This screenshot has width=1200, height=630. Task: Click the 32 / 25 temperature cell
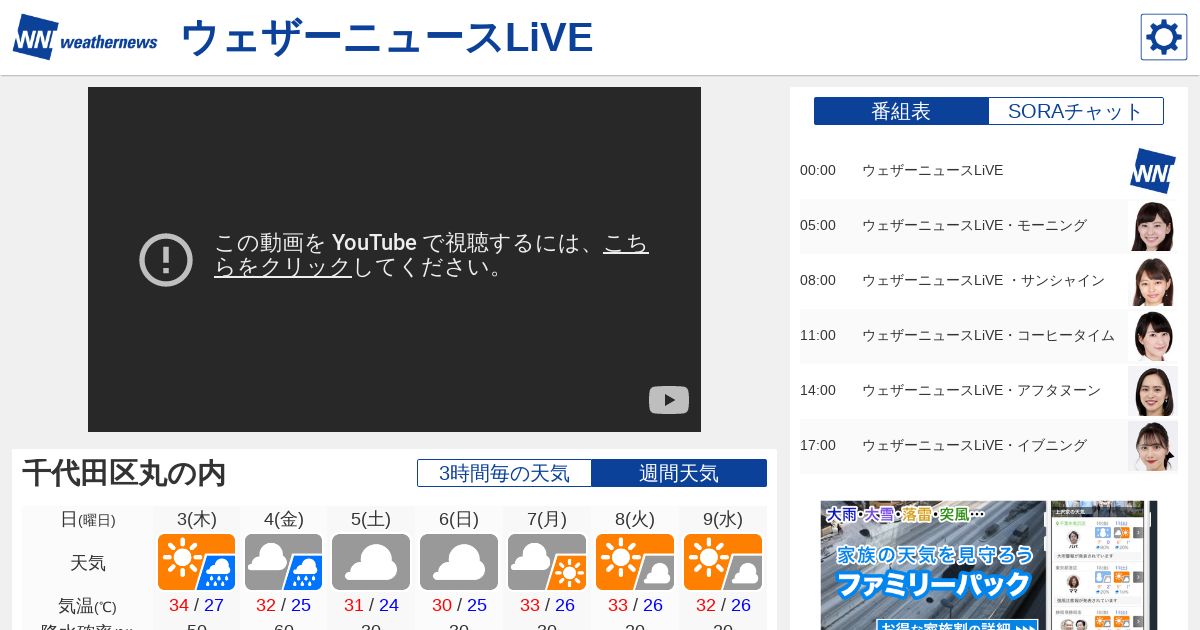click(x=283, y=605)
